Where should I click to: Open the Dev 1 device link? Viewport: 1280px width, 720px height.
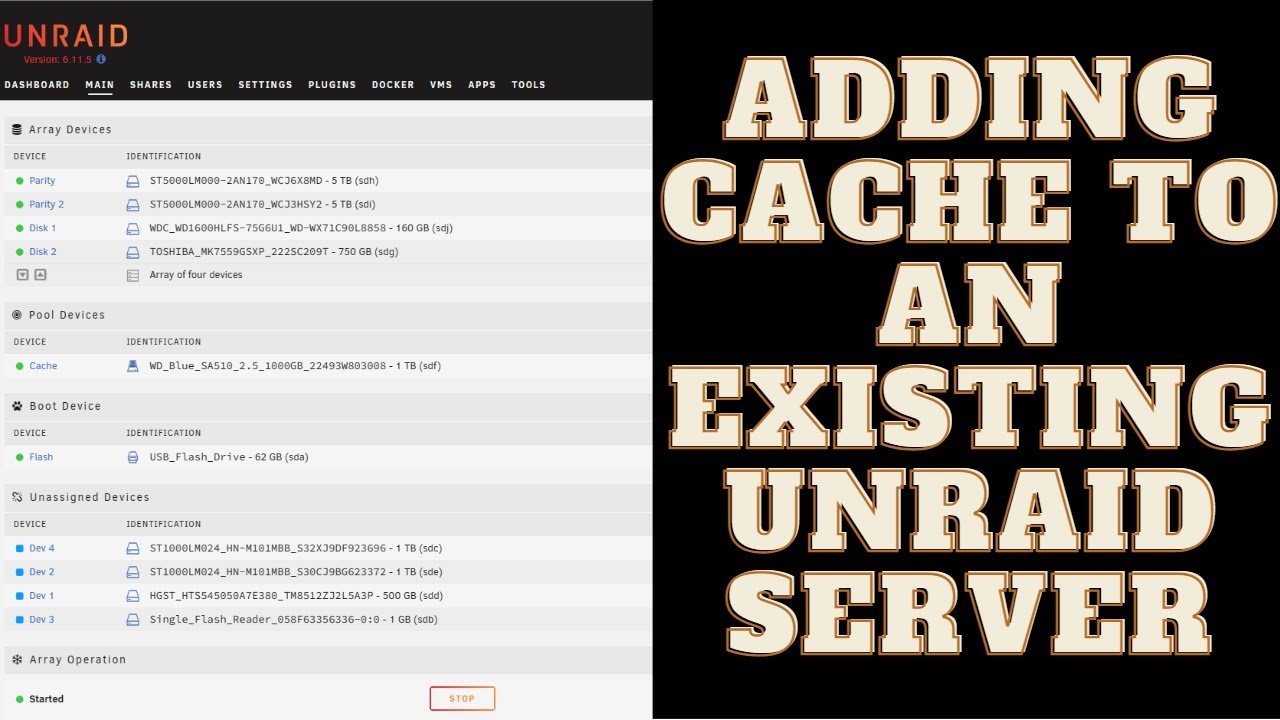click(x=42, y=596)
